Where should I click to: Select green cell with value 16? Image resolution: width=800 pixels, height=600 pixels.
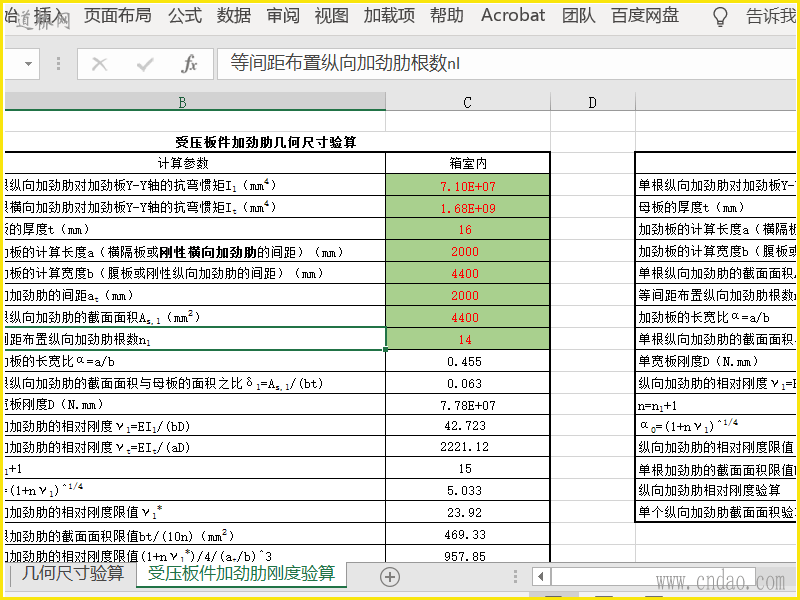click(468, 230)
